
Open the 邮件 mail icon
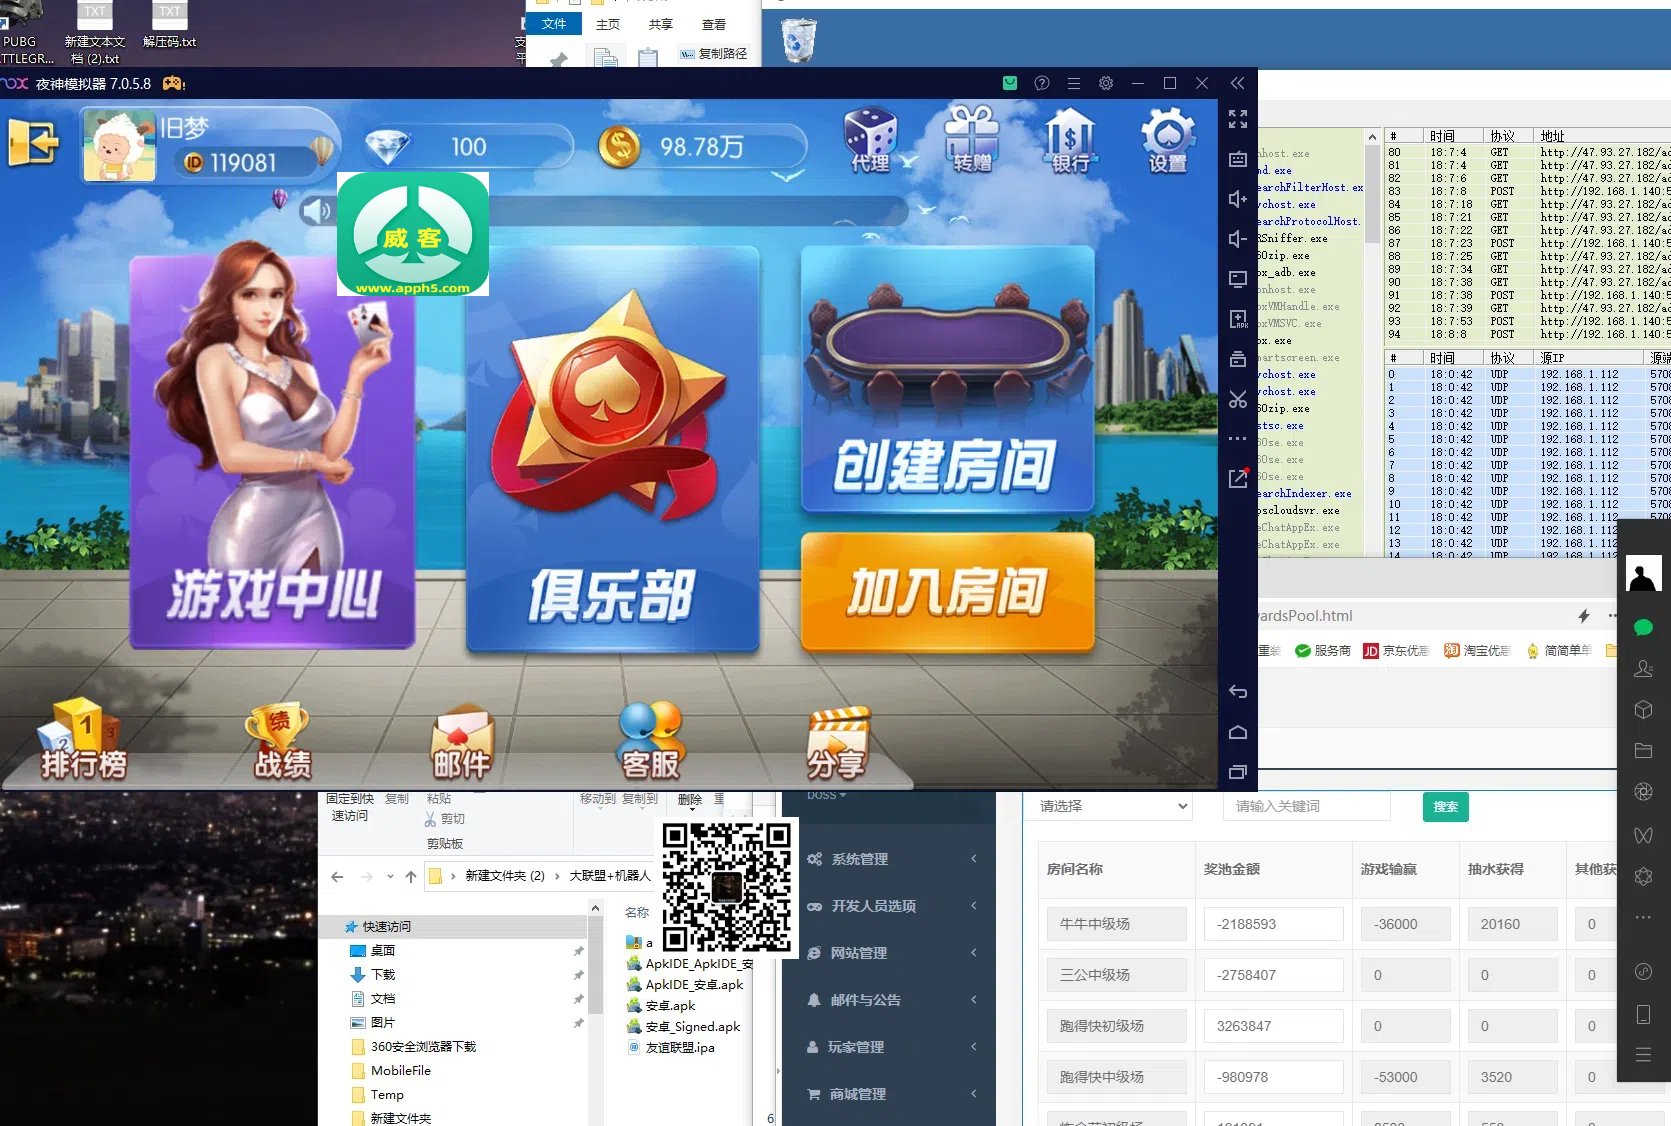click(x=462, y=744)
